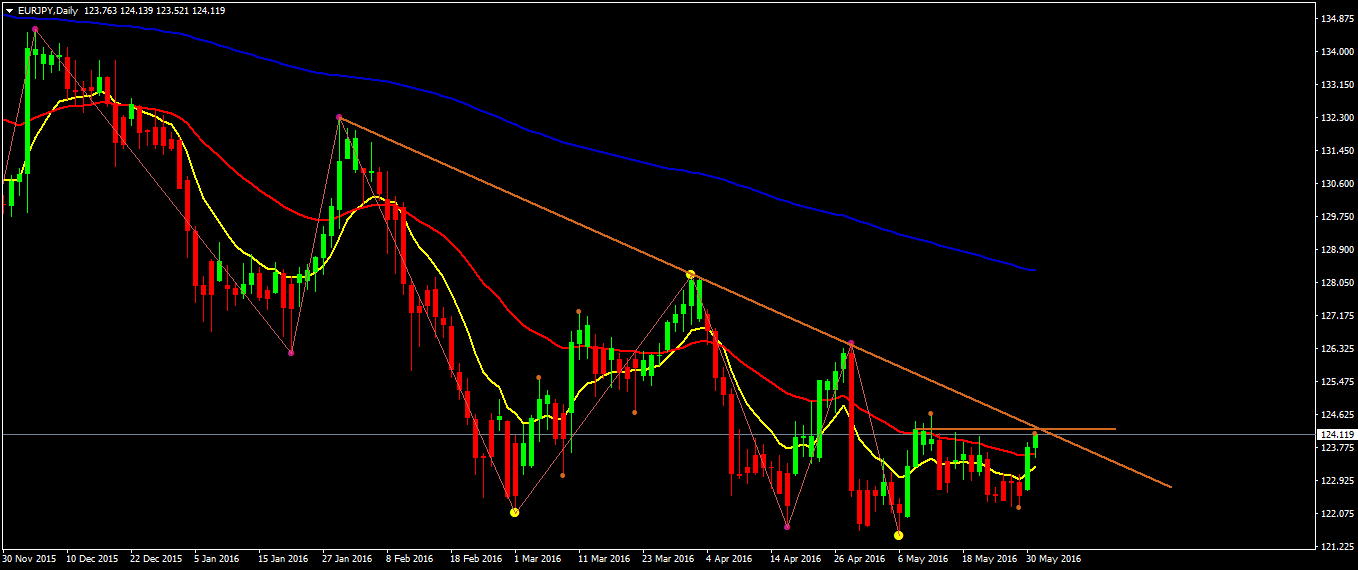This screenshot has height=570, width=1358.
Task: Click date label 4 Apr 2016
Action: point(729,559)
